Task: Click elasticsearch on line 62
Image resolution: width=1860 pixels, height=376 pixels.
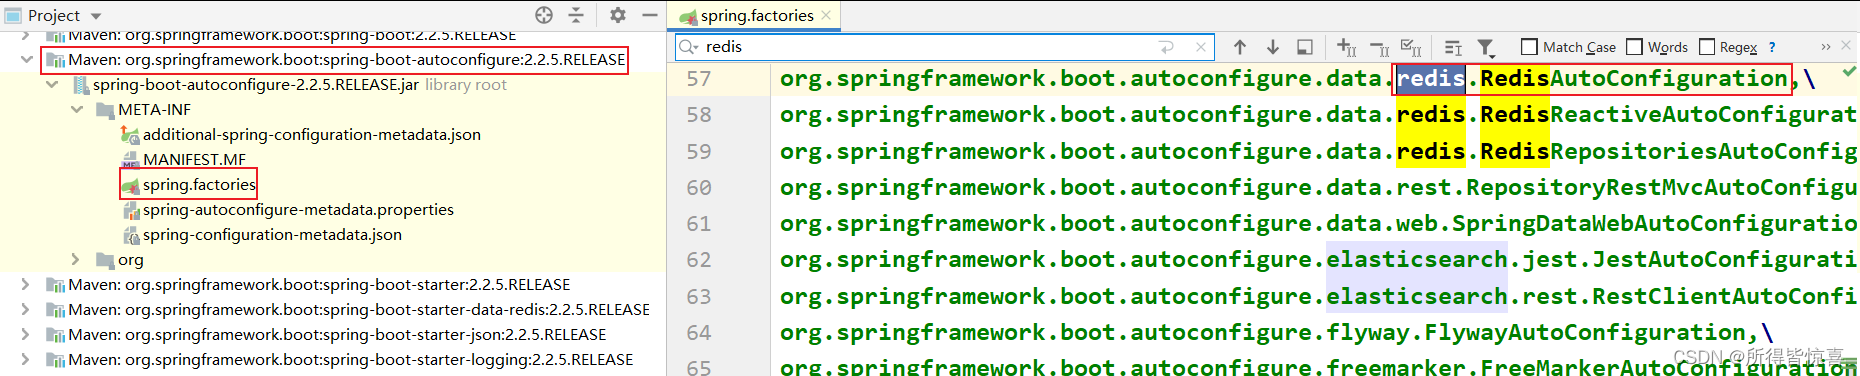Action: coord(1416,260)
